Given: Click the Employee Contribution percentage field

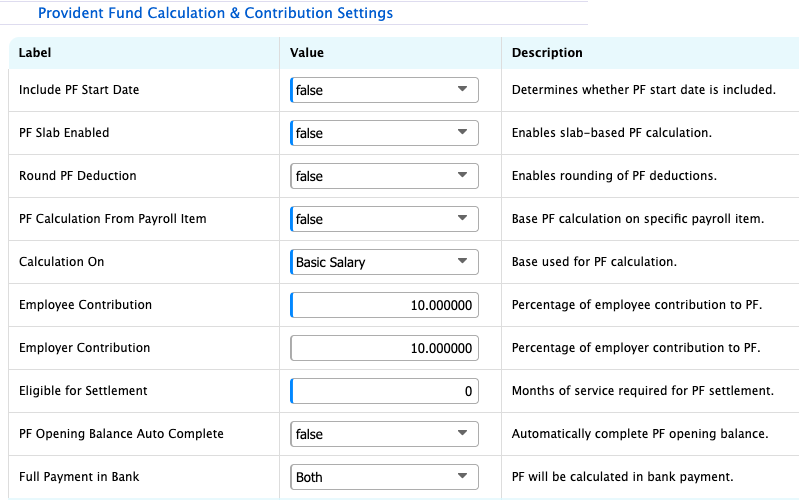Looking at the screenshot, I should pyautogui.click(x=384, y=305).
